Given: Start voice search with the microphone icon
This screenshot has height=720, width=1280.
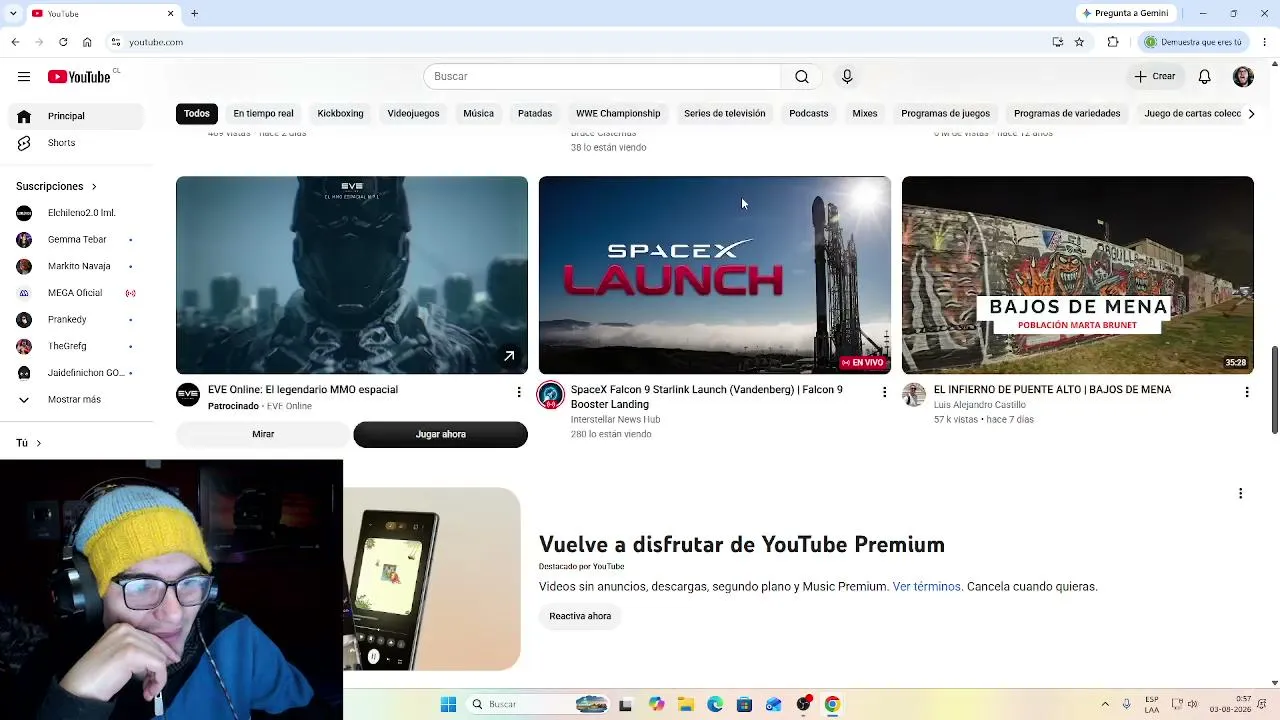Looking at the screenshot, I should [847, 76].
